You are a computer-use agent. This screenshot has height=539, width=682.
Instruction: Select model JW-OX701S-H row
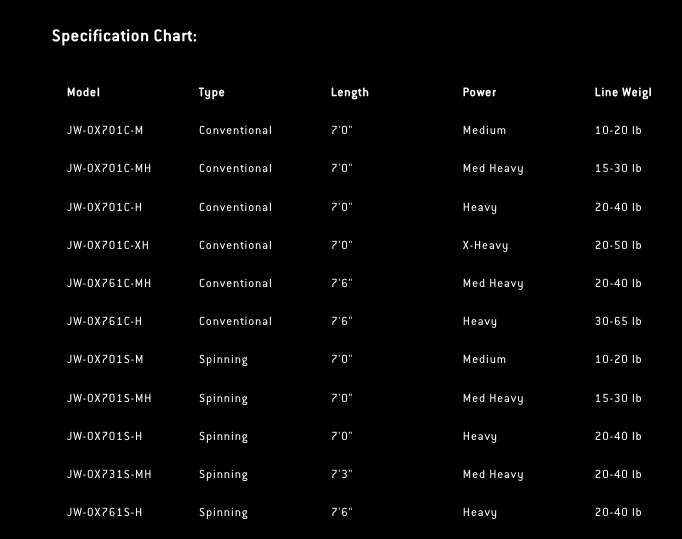coord(104,436)
